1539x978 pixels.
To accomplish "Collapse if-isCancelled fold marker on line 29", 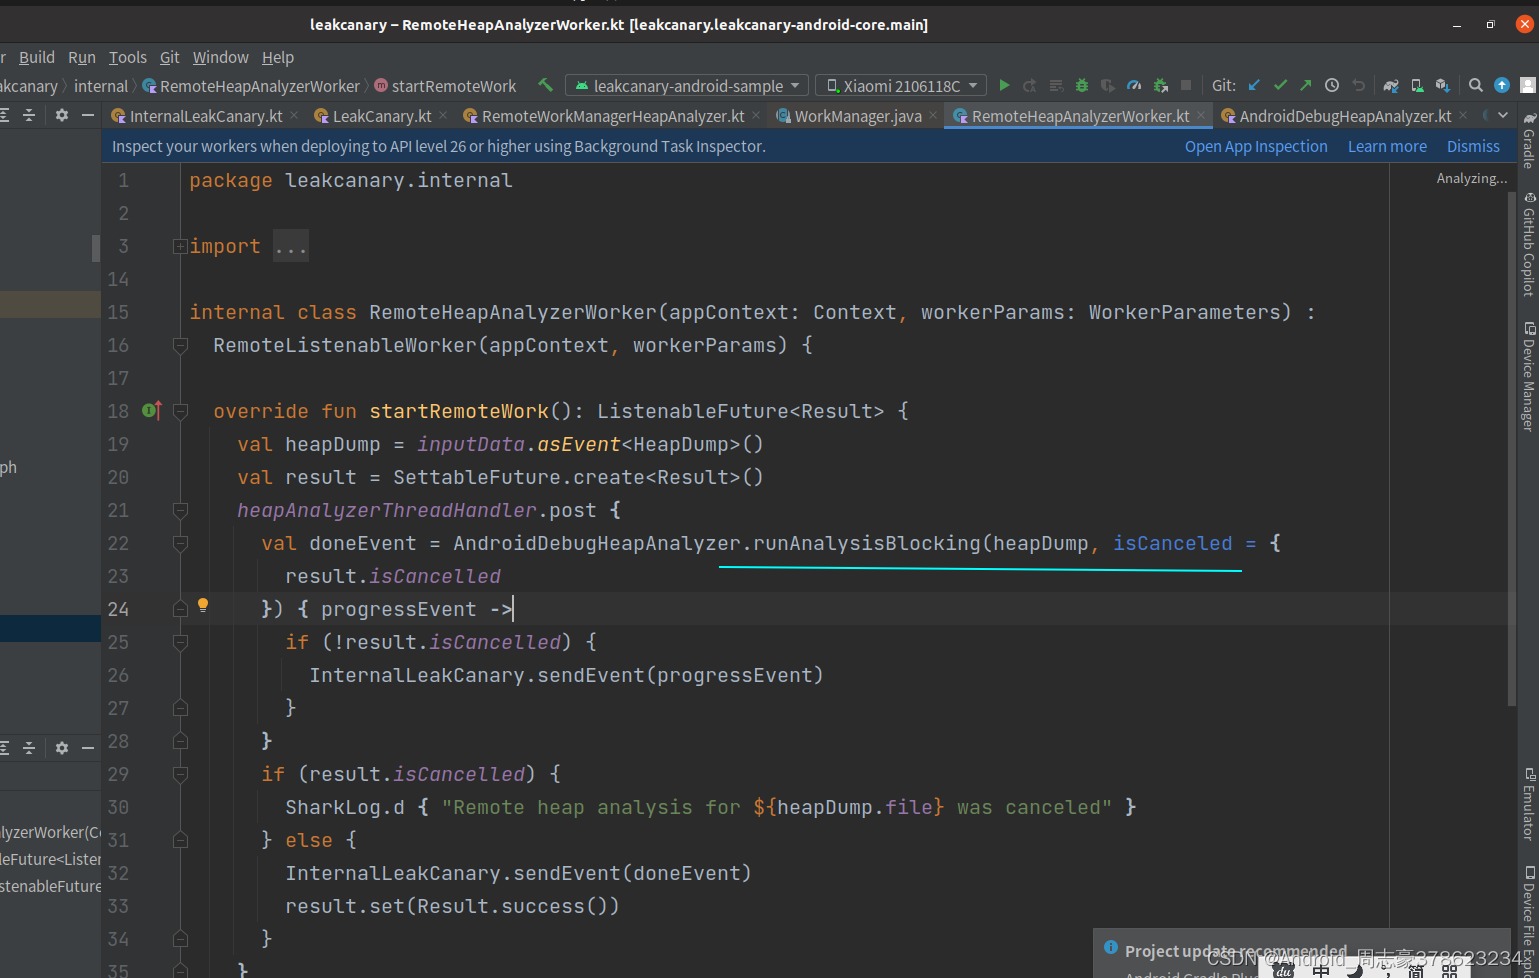I will tap(180, 774).
